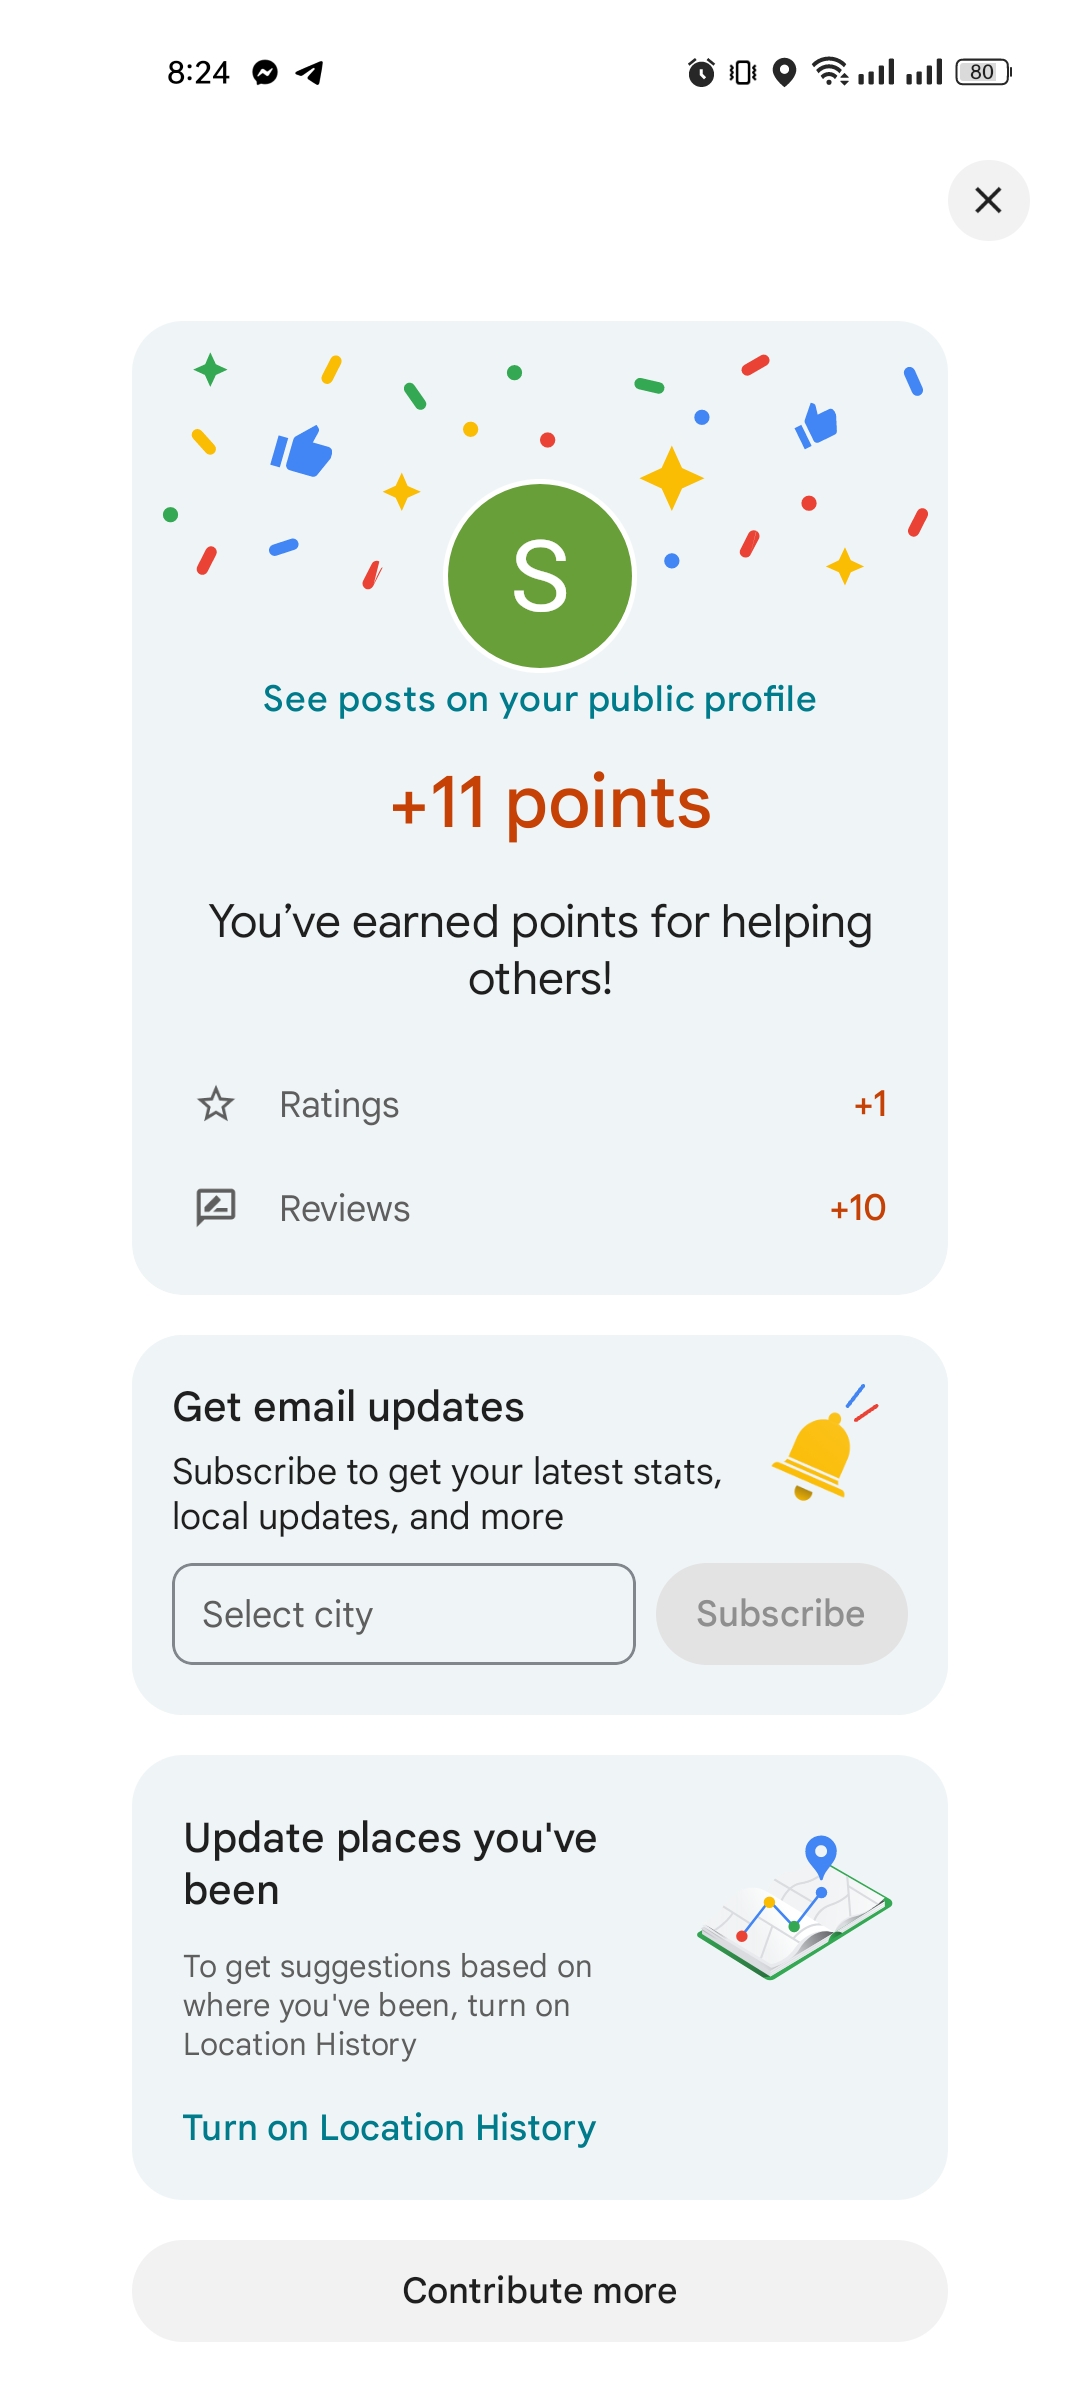Tap the Messenger notification icon in status bar
This screenshot has width=1080, height=2400.
click(x=265, y=72)
